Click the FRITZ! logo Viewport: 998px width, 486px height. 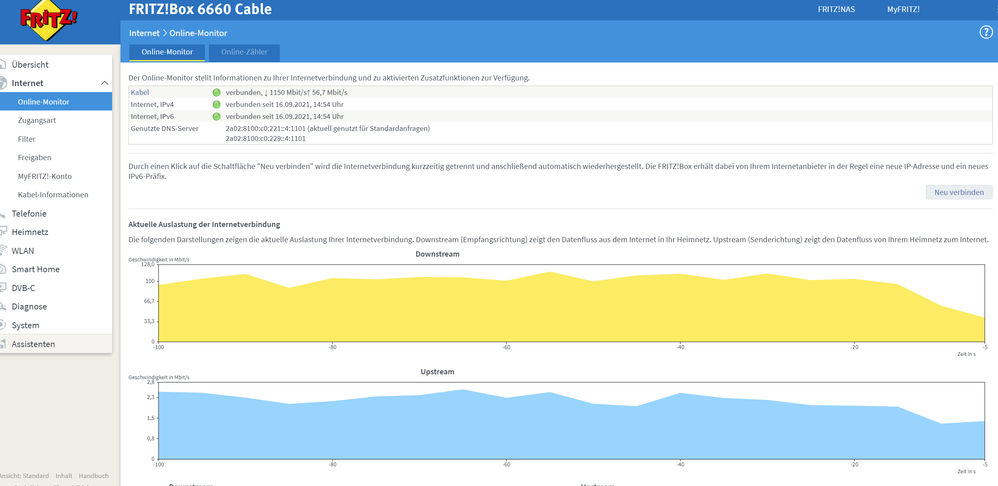48,20
